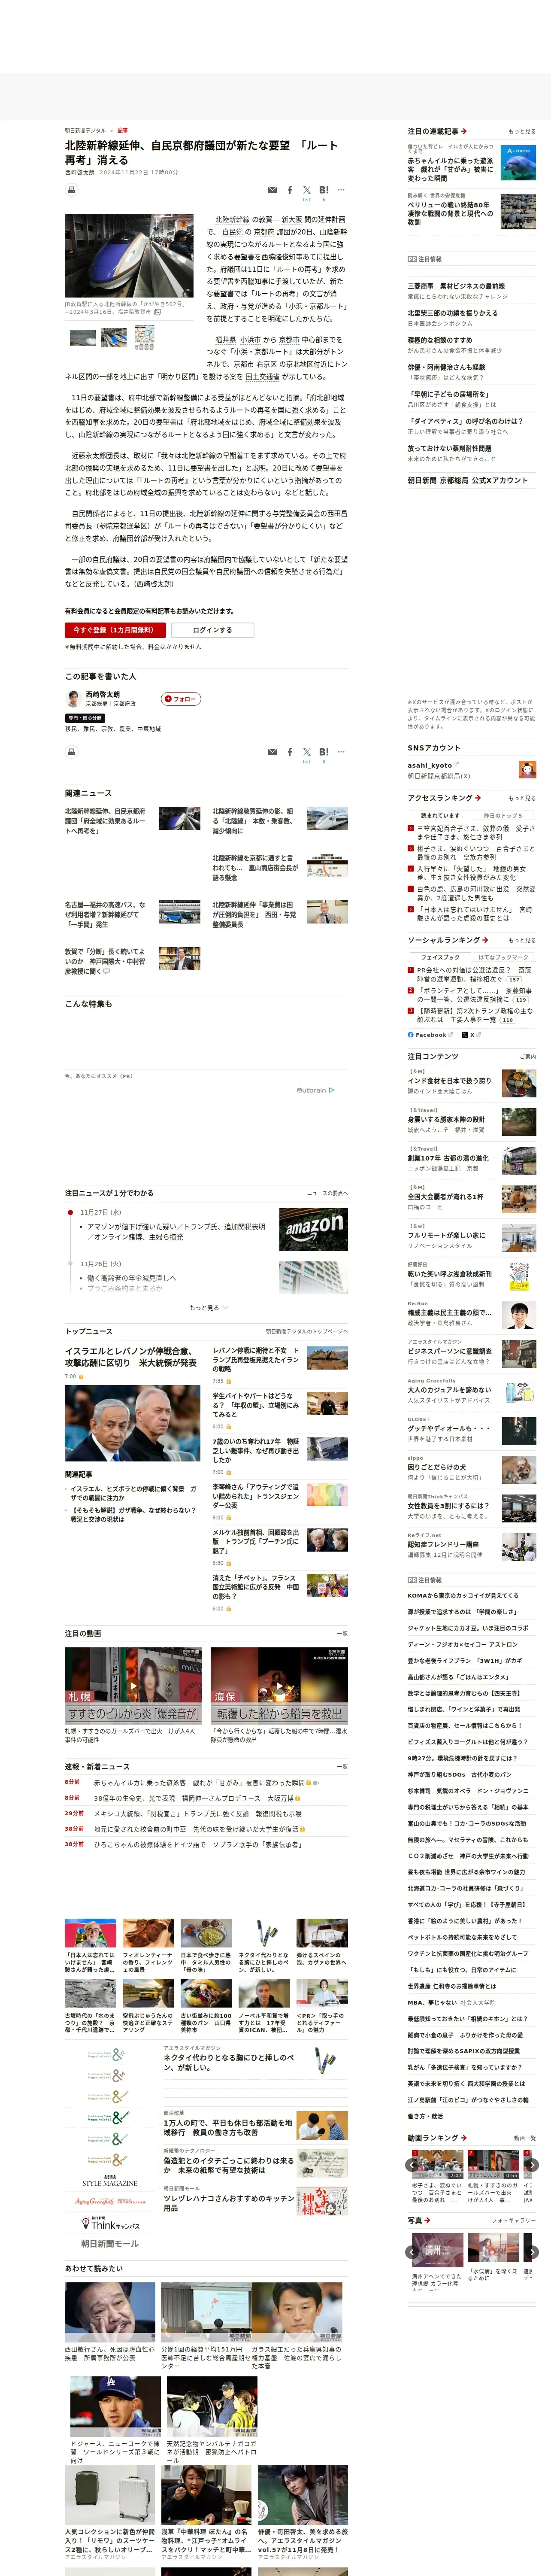Select the フェイスブック social ranking tab
The image size is (551, 2576).
440,957
